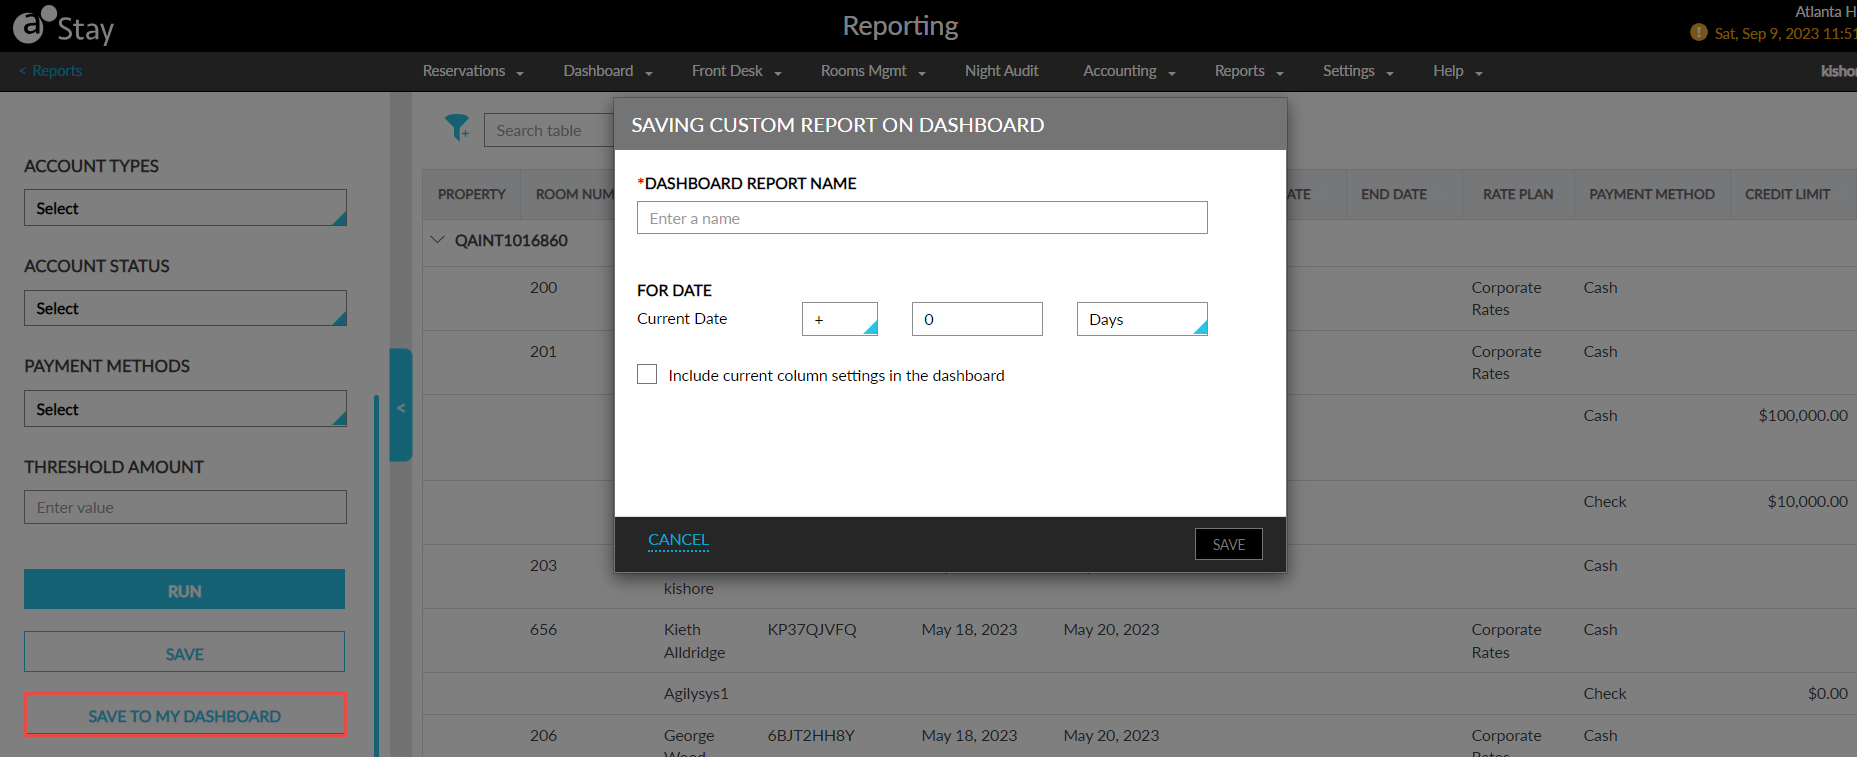Open the Help menu

pos(1457,71)
